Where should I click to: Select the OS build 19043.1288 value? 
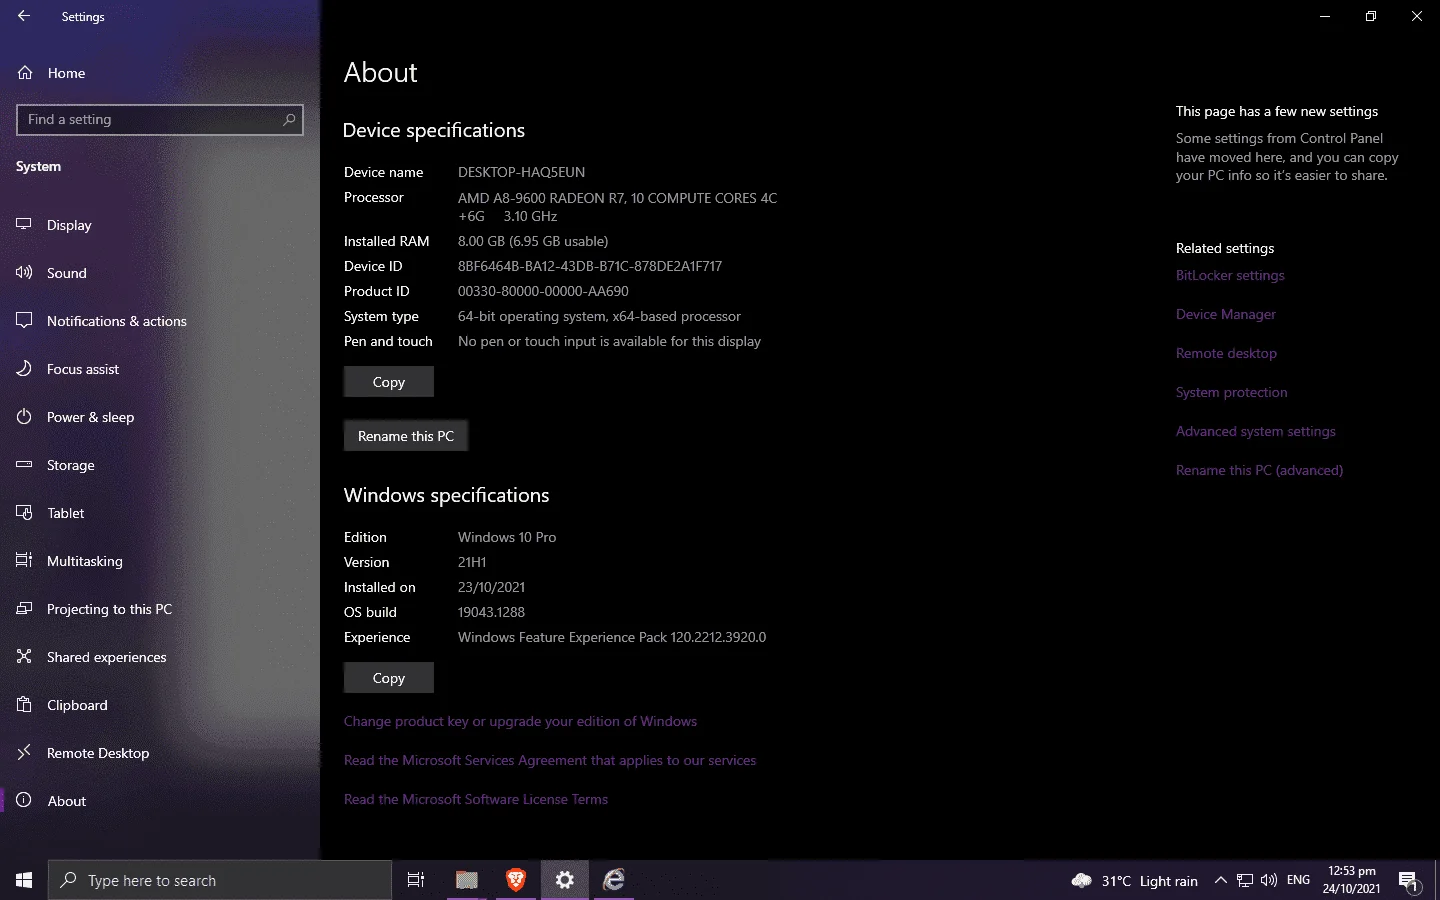(491, 612)
